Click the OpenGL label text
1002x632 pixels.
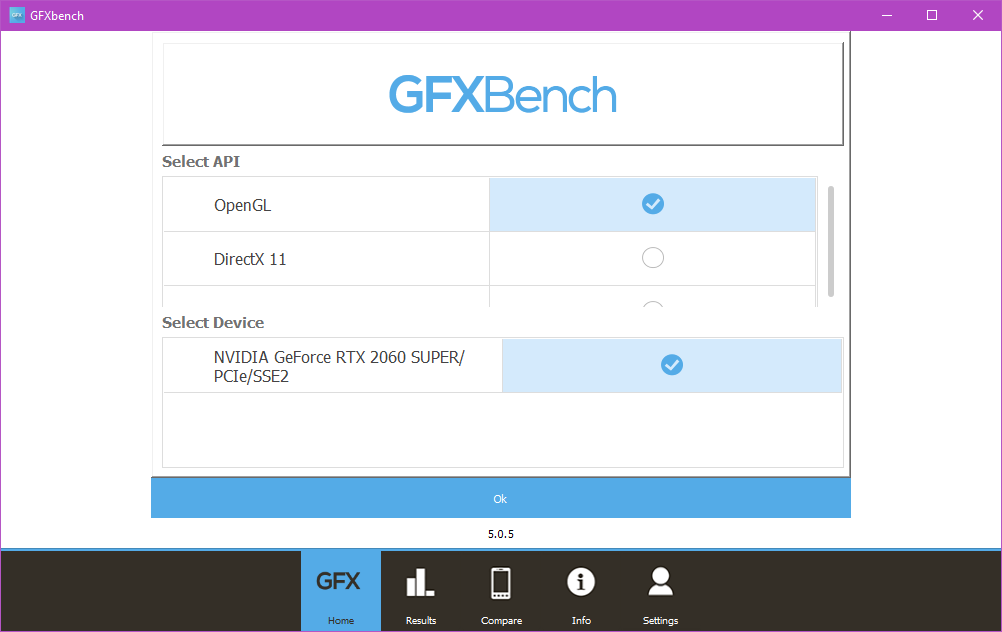pyautogui.click(x=242, y=205)
